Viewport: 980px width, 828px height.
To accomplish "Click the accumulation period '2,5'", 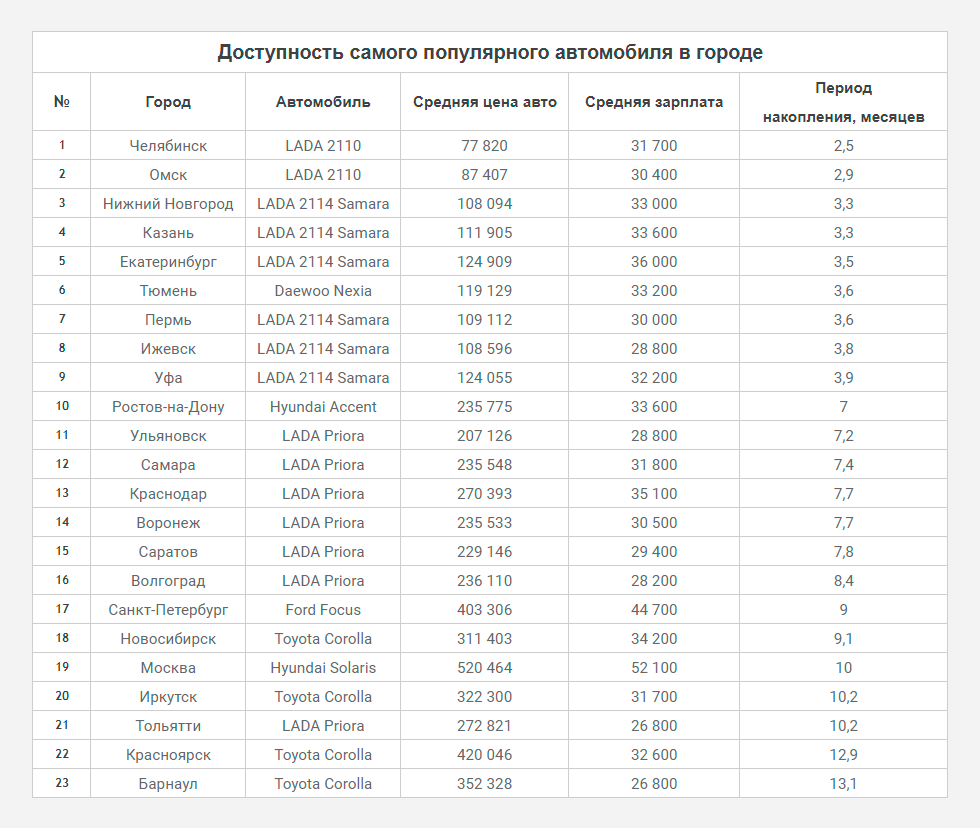I will tap(843, 146).
